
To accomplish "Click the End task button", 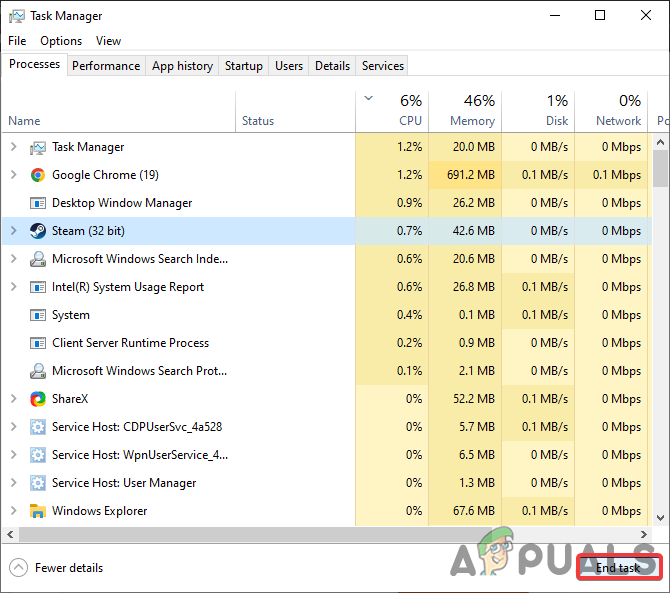I will coord(619,568).
